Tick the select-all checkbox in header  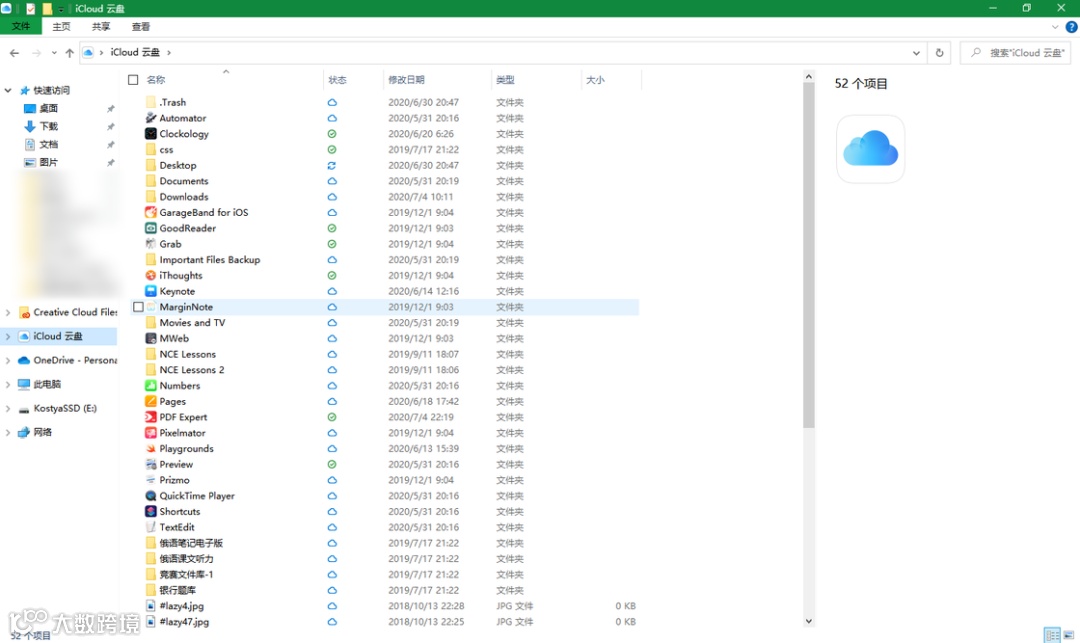tap(133, 80)
